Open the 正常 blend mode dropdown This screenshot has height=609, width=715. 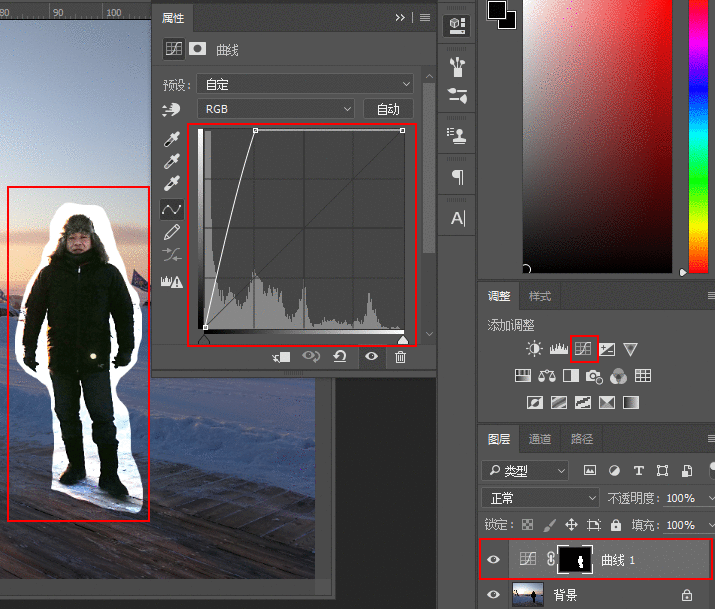(x=540, y=498)
